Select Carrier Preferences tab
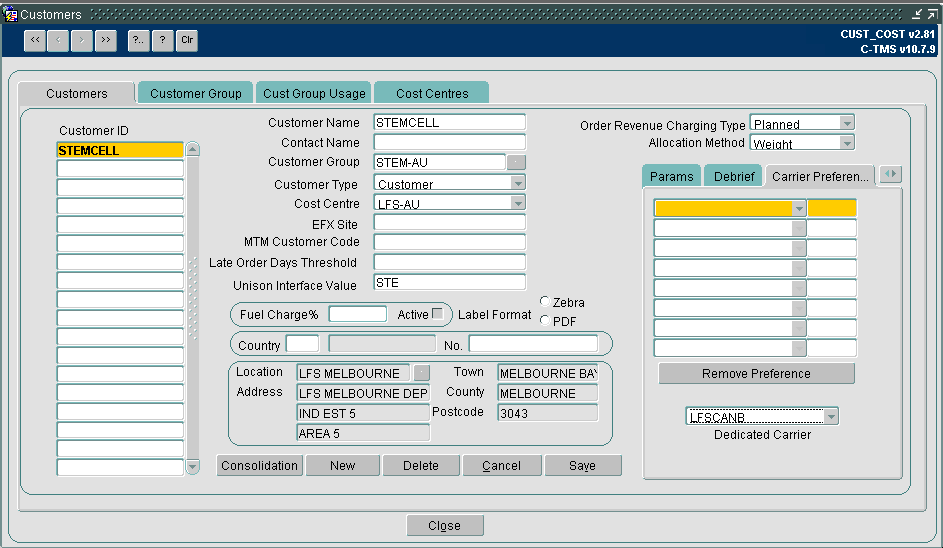Viewport: 943px width, 548px height. coord(820,176)
